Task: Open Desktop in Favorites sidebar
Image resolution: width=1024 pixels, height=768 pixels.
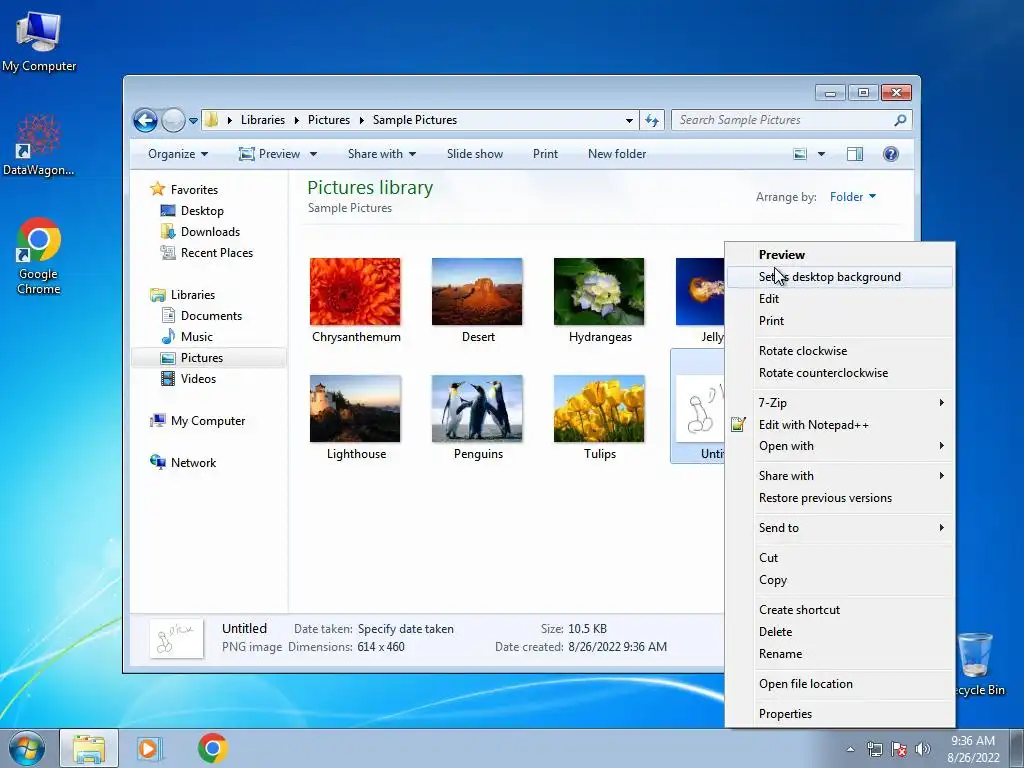Action: [202, 211]
